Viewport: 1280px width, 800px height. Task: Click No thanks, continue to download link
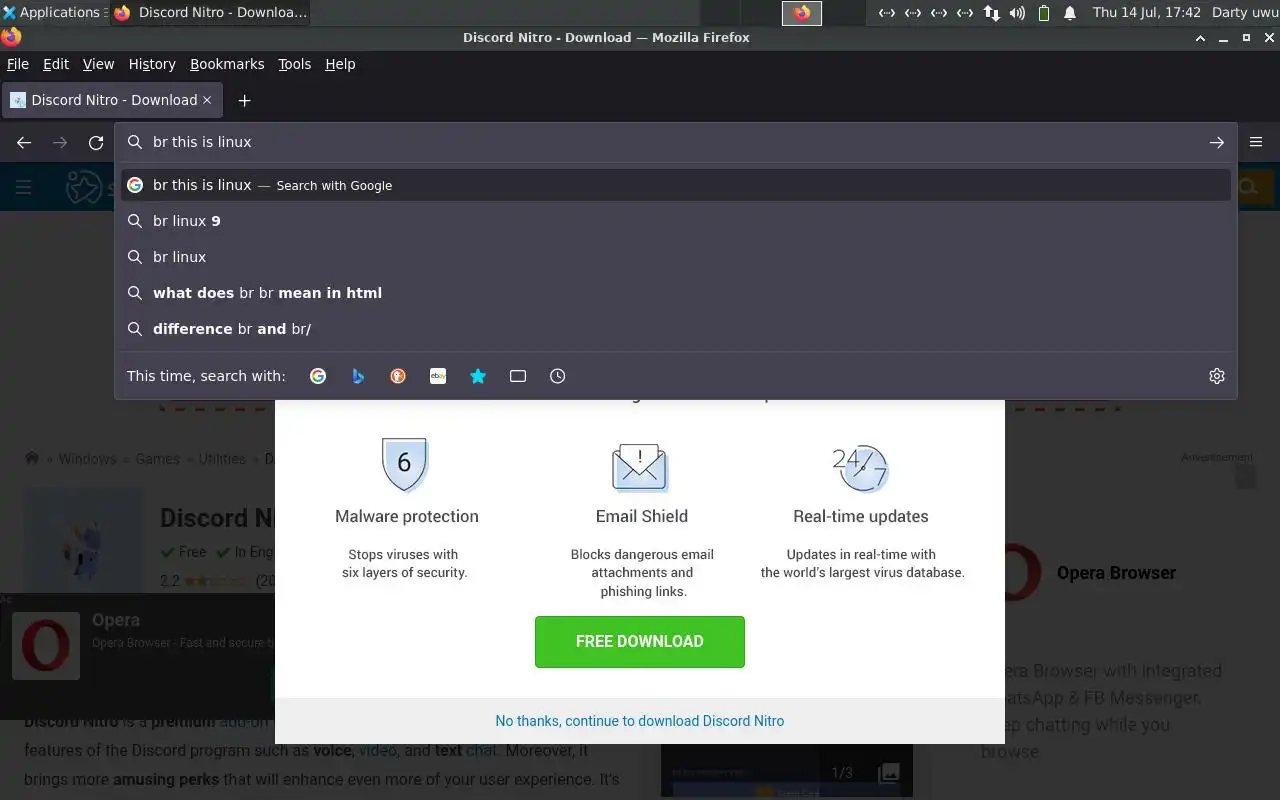(640, 721)
